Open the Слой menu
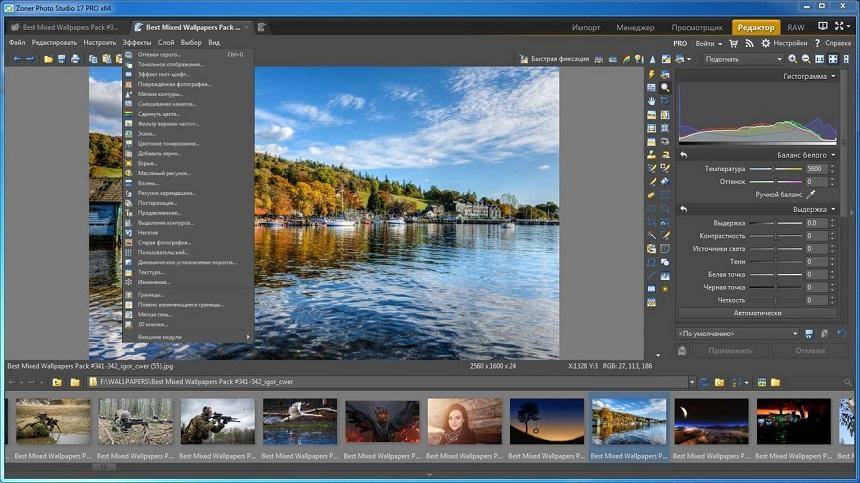 point(166,43)
